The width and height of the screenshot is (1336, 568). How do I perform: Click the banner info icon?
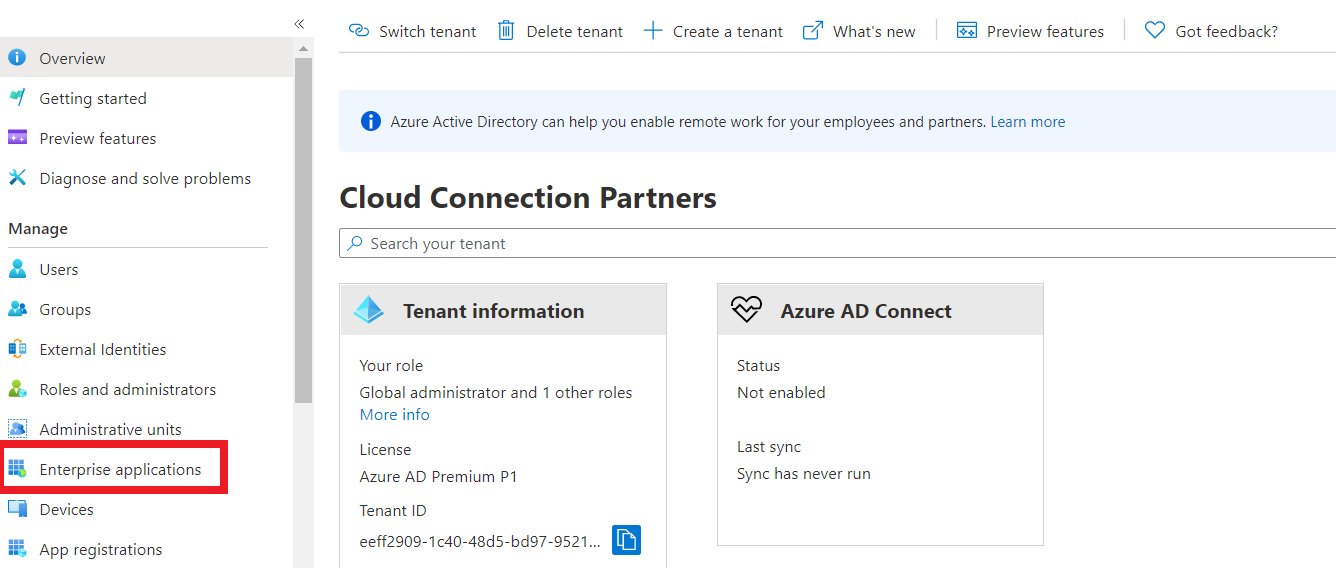tap(371, 122)
